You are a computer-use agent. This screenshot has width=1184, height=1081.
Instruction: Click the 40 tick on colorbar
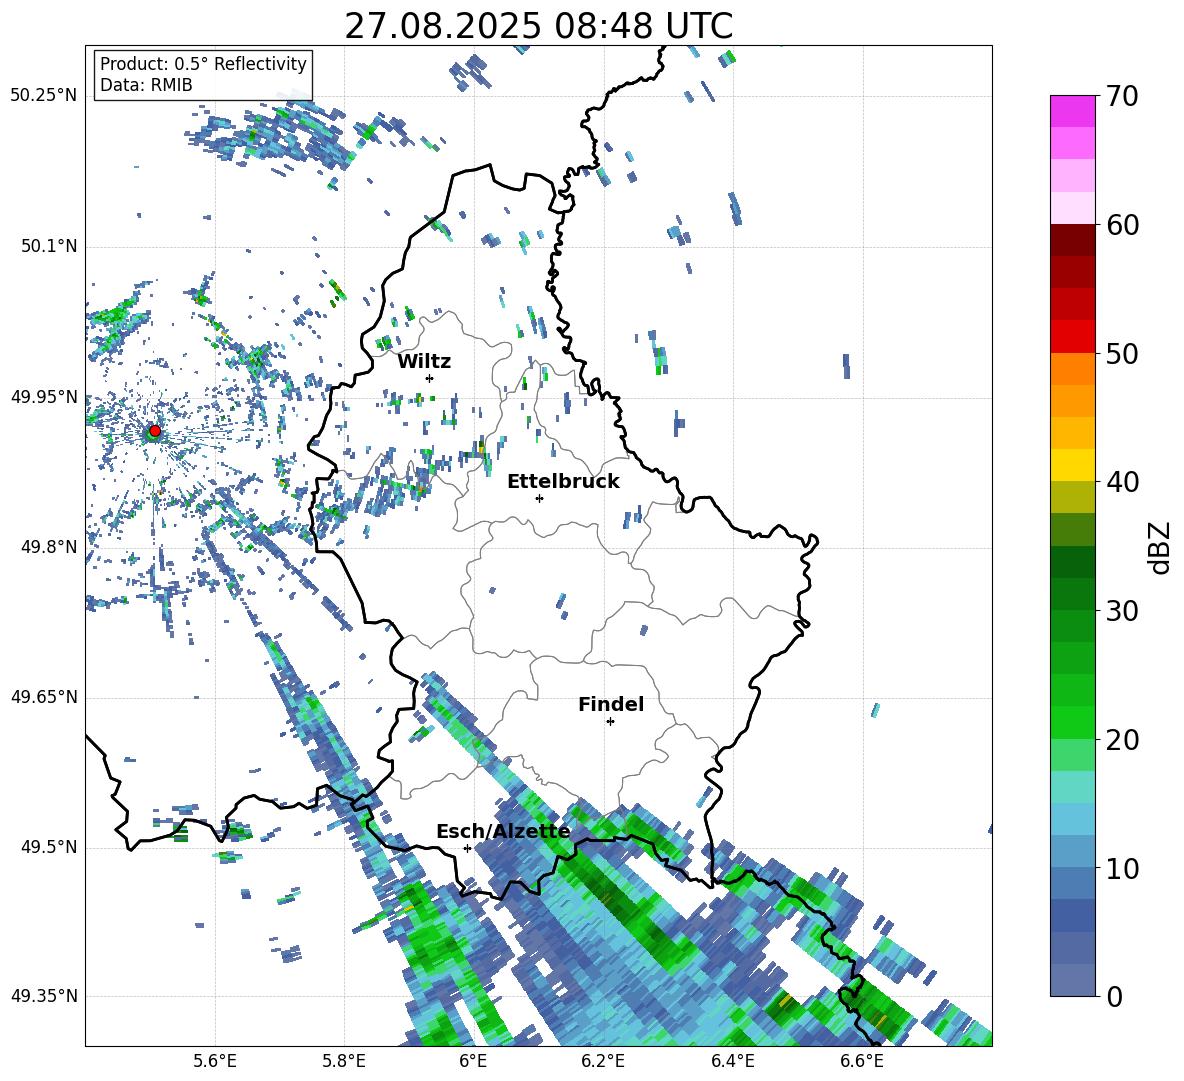(1121, 482)
